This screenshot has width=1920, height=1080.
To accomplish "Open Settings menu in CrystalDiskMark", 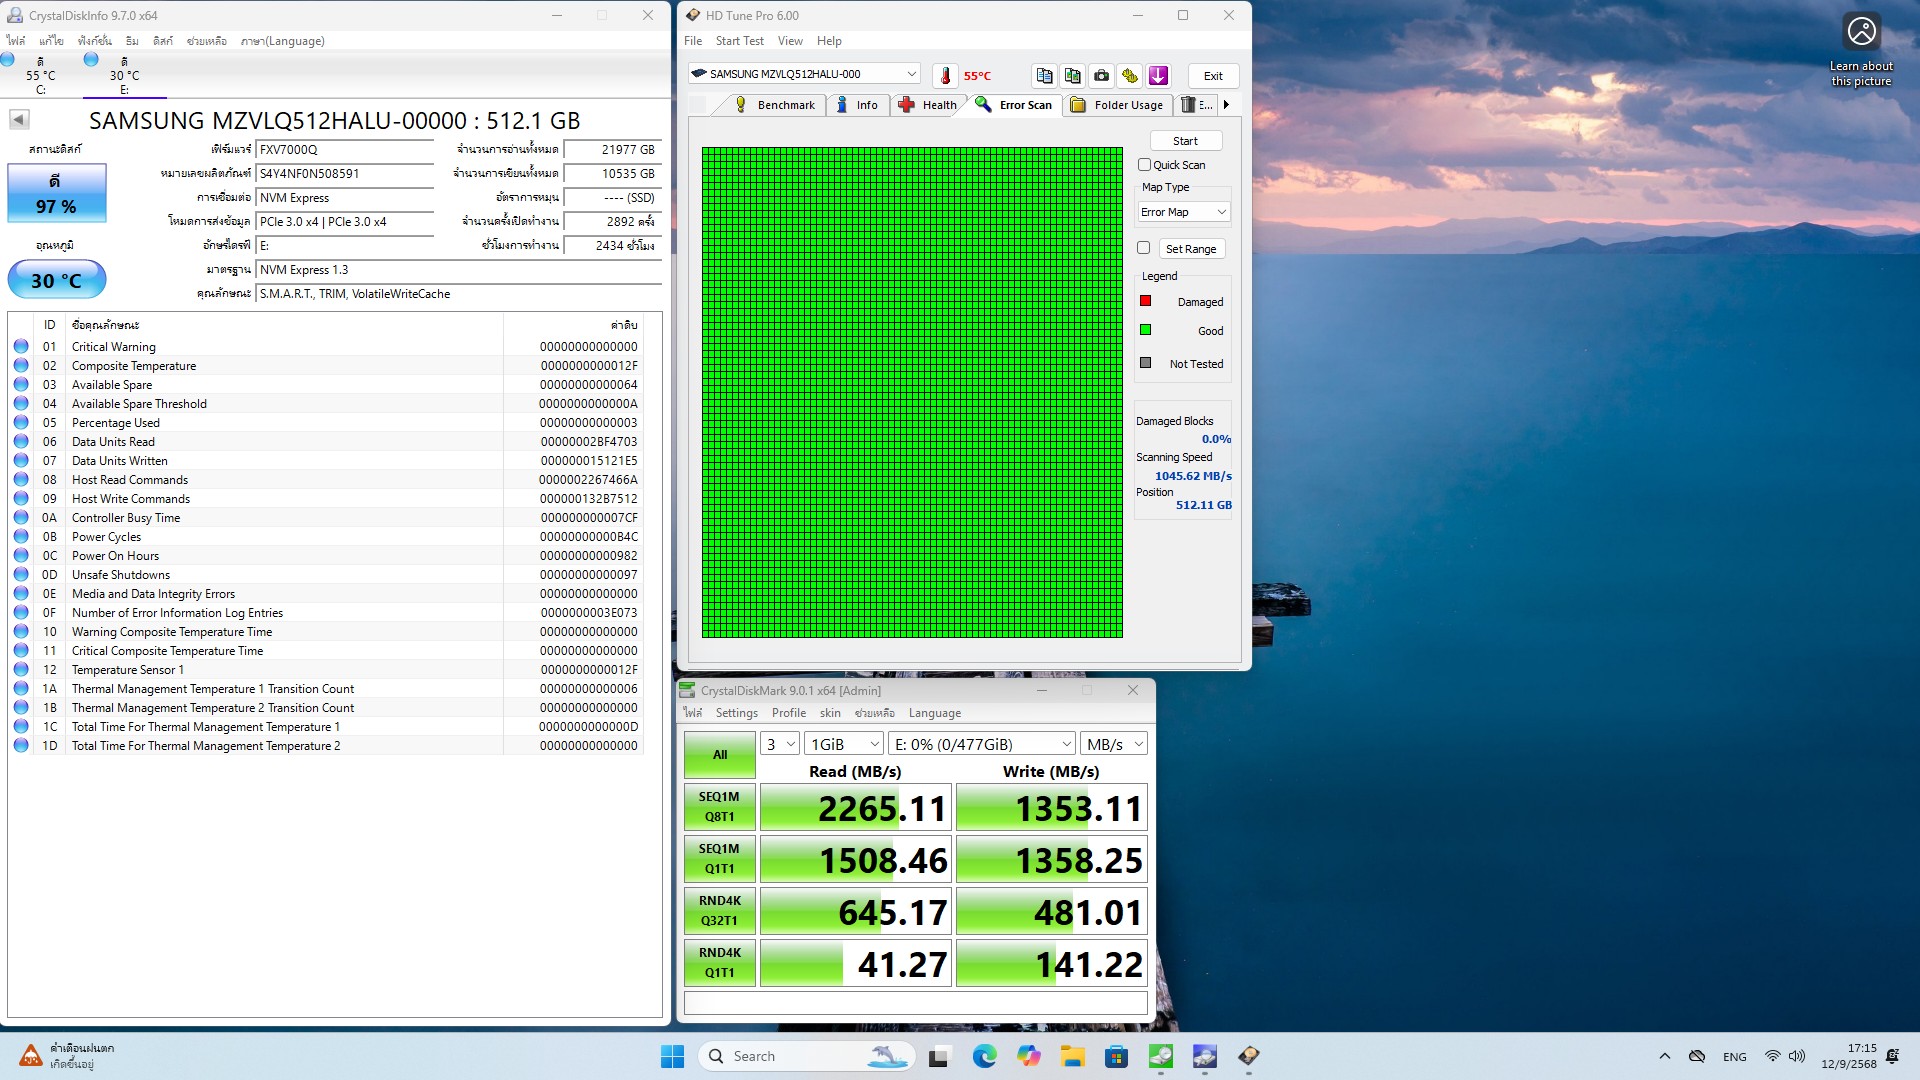I will (x=736, y=713).
